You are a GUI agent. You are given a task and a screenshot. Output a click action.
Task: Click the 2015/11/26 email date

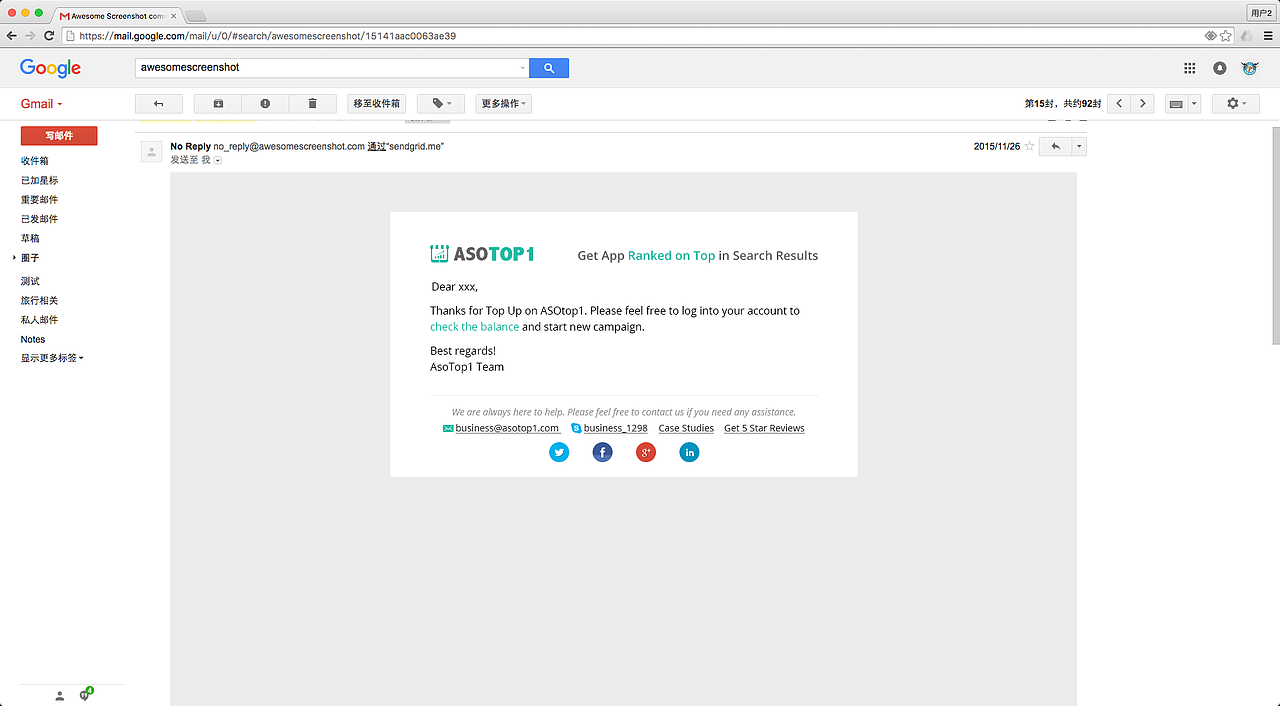click(x=997, y=146)
